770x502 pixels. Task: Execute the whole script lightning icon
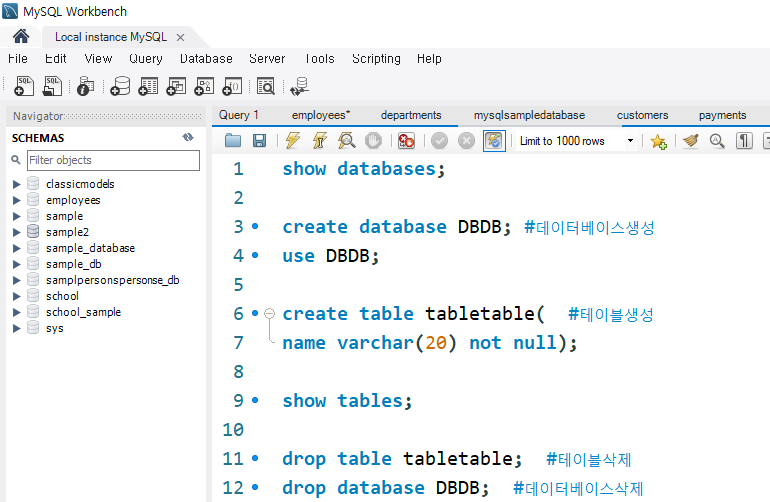pos(293,141)
